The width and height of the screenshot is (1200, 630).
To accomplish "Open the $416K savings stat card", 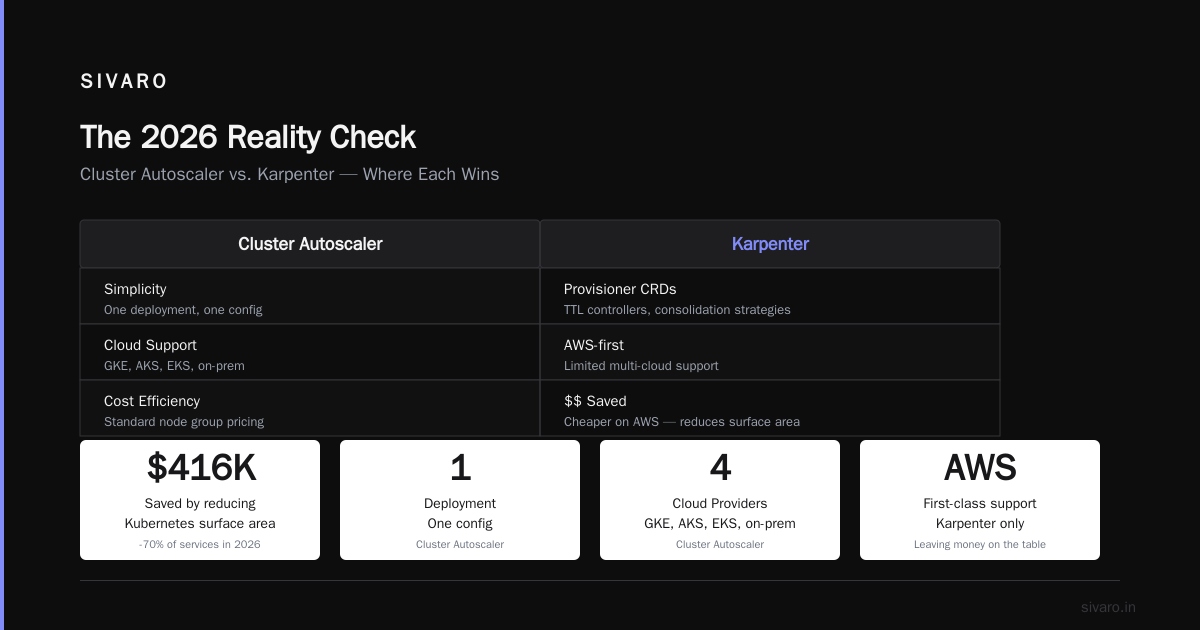I will (200, 500).
